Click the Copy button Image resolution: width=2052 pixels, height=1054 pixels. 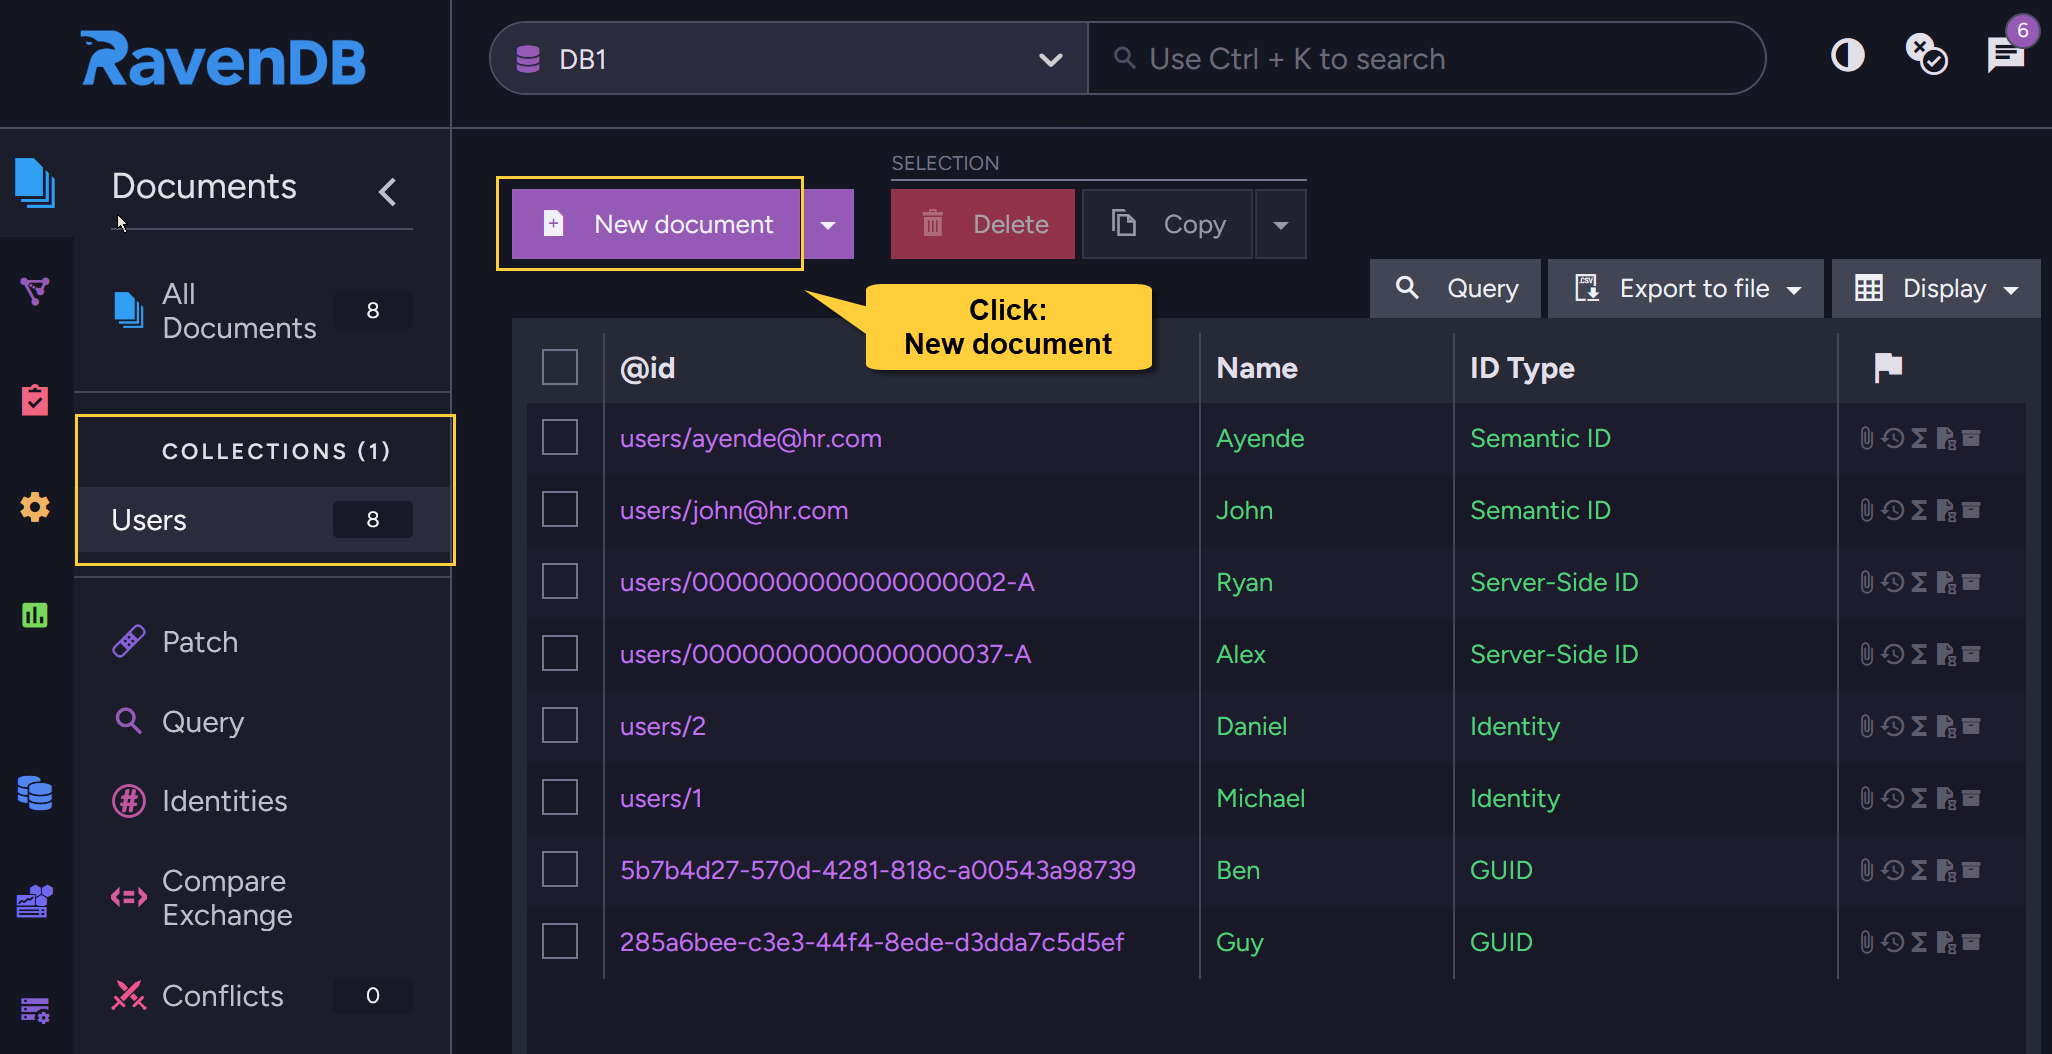(1167, 224)
